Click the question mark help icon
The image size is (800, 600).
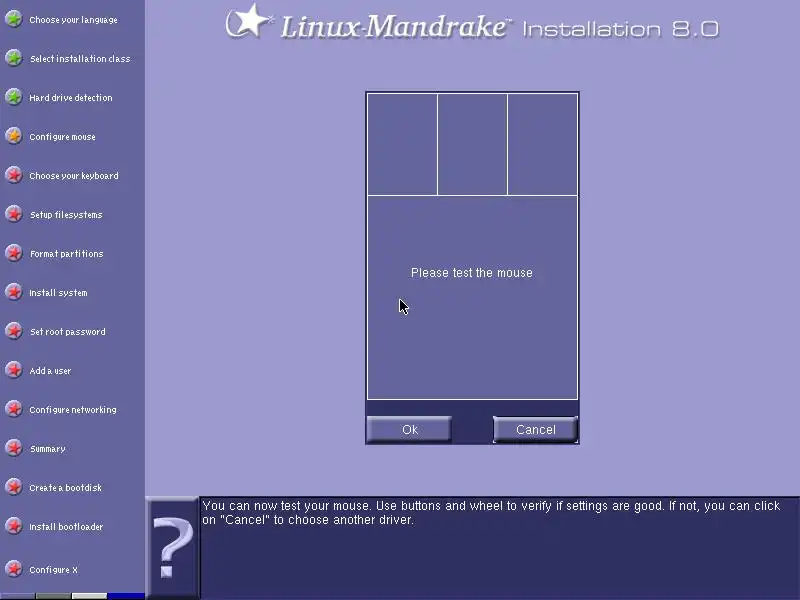(173, 547)
